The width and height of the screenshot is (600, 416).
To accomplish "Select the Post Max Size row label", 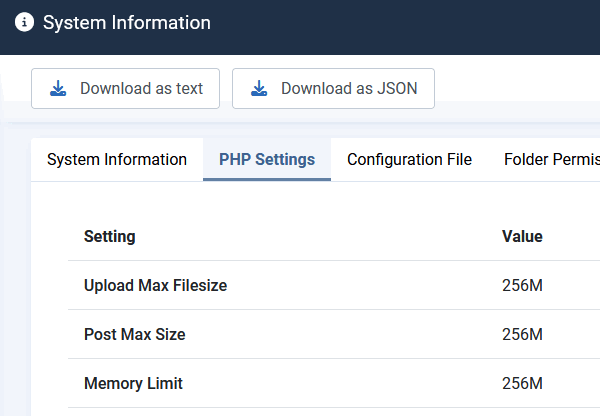I will [x=134, y=335].
